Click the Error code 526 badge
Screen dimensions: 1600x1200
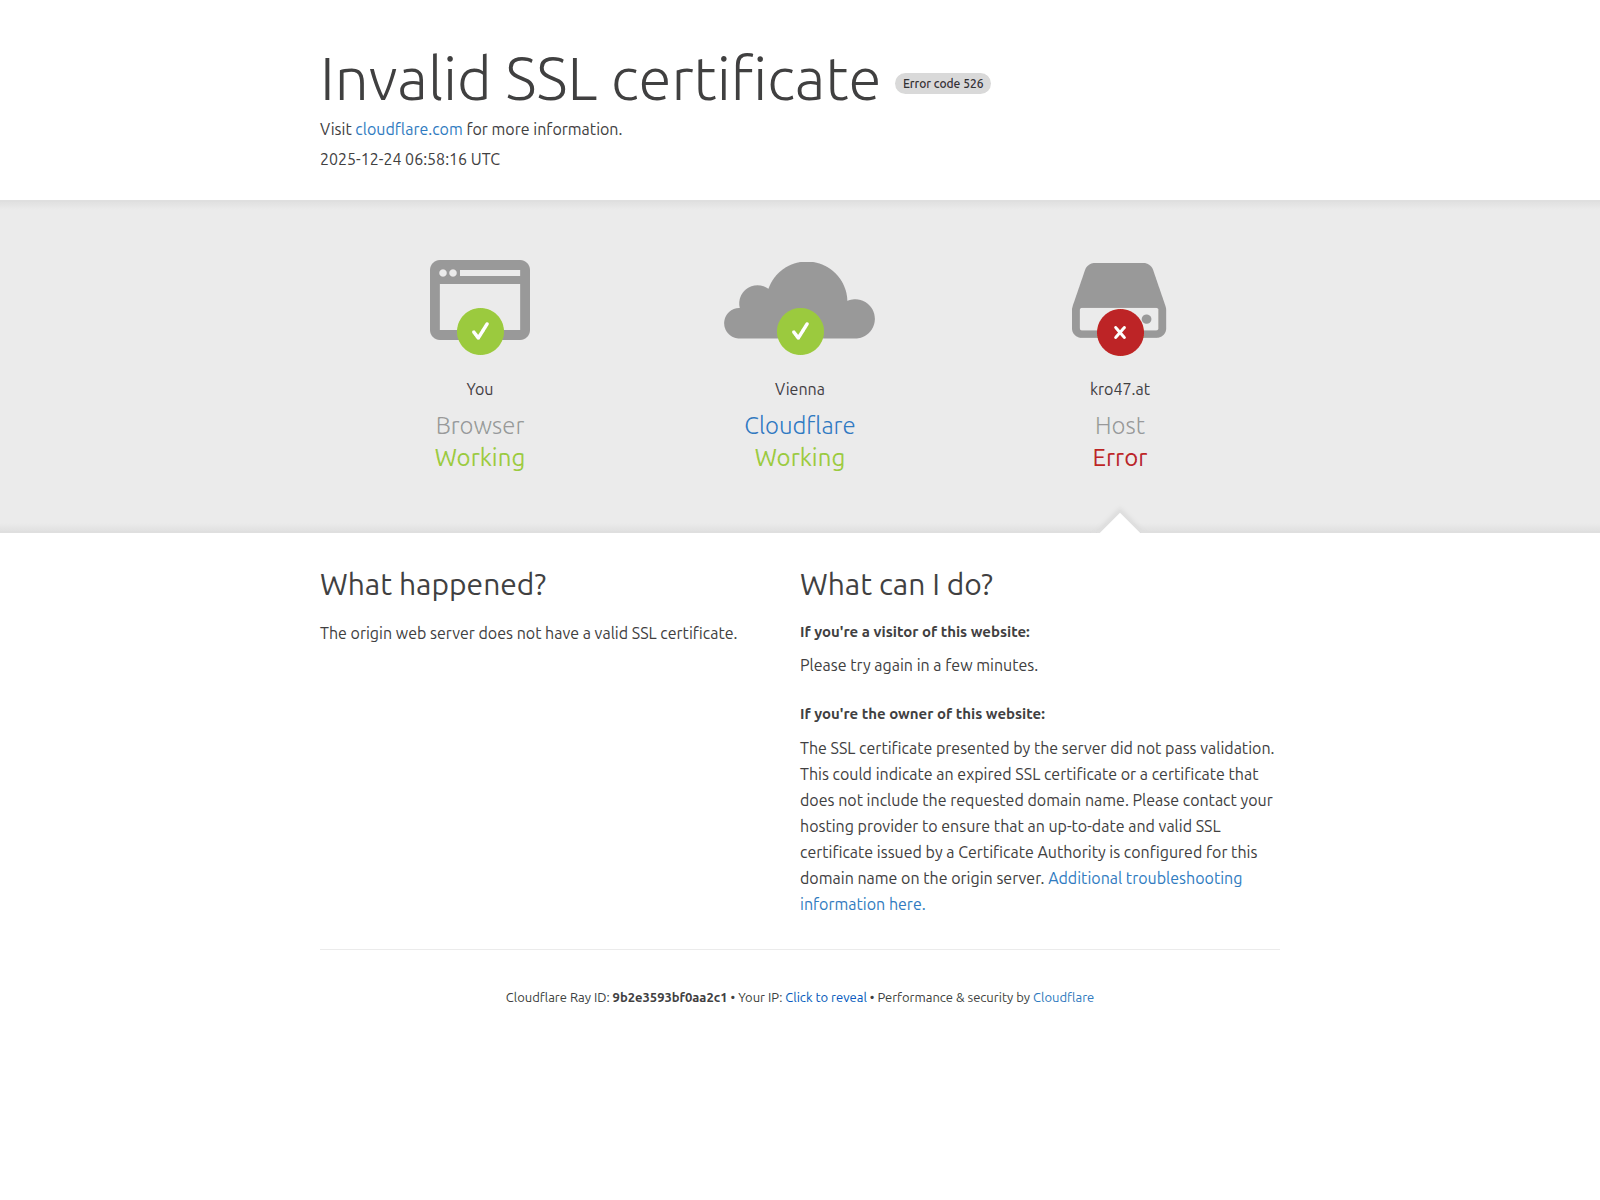(942, 83)
